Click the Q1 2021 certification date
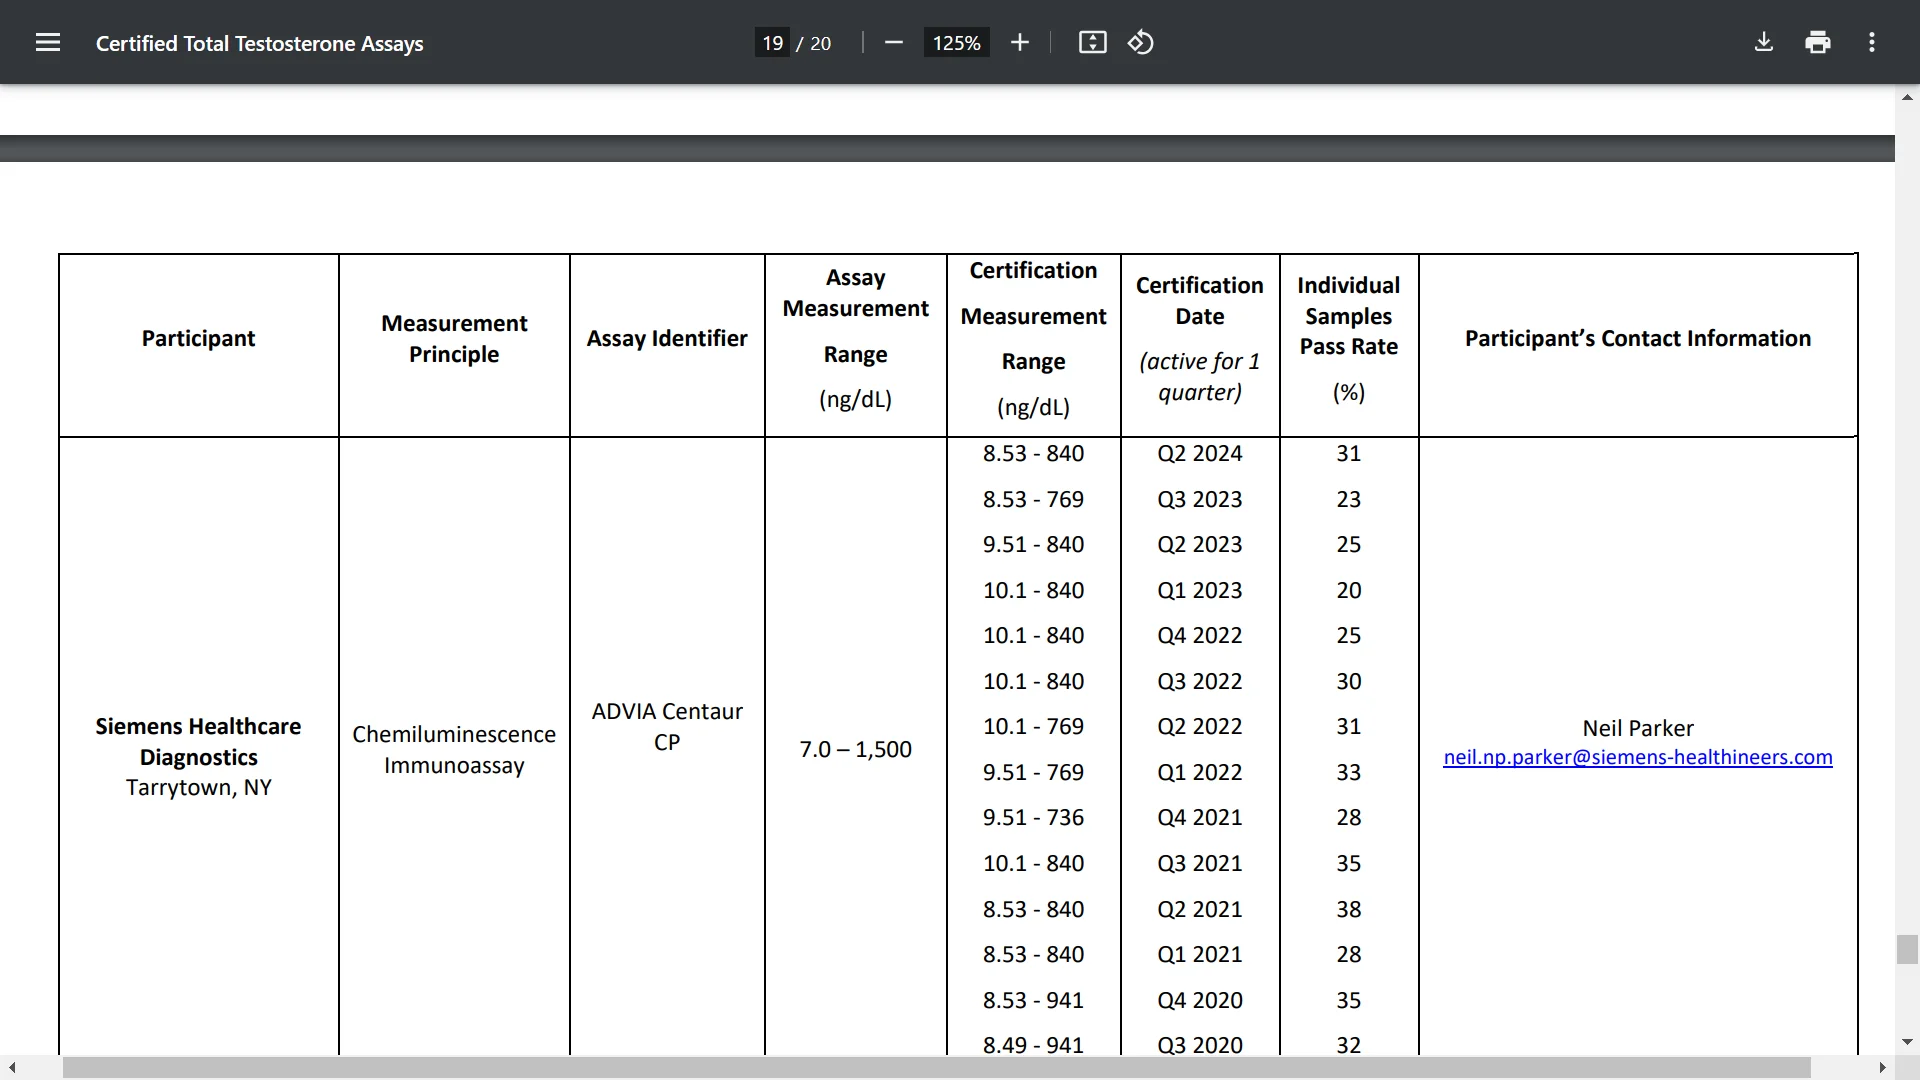This screenshot has width=1920, height=1080. [x=1200, y=954]
